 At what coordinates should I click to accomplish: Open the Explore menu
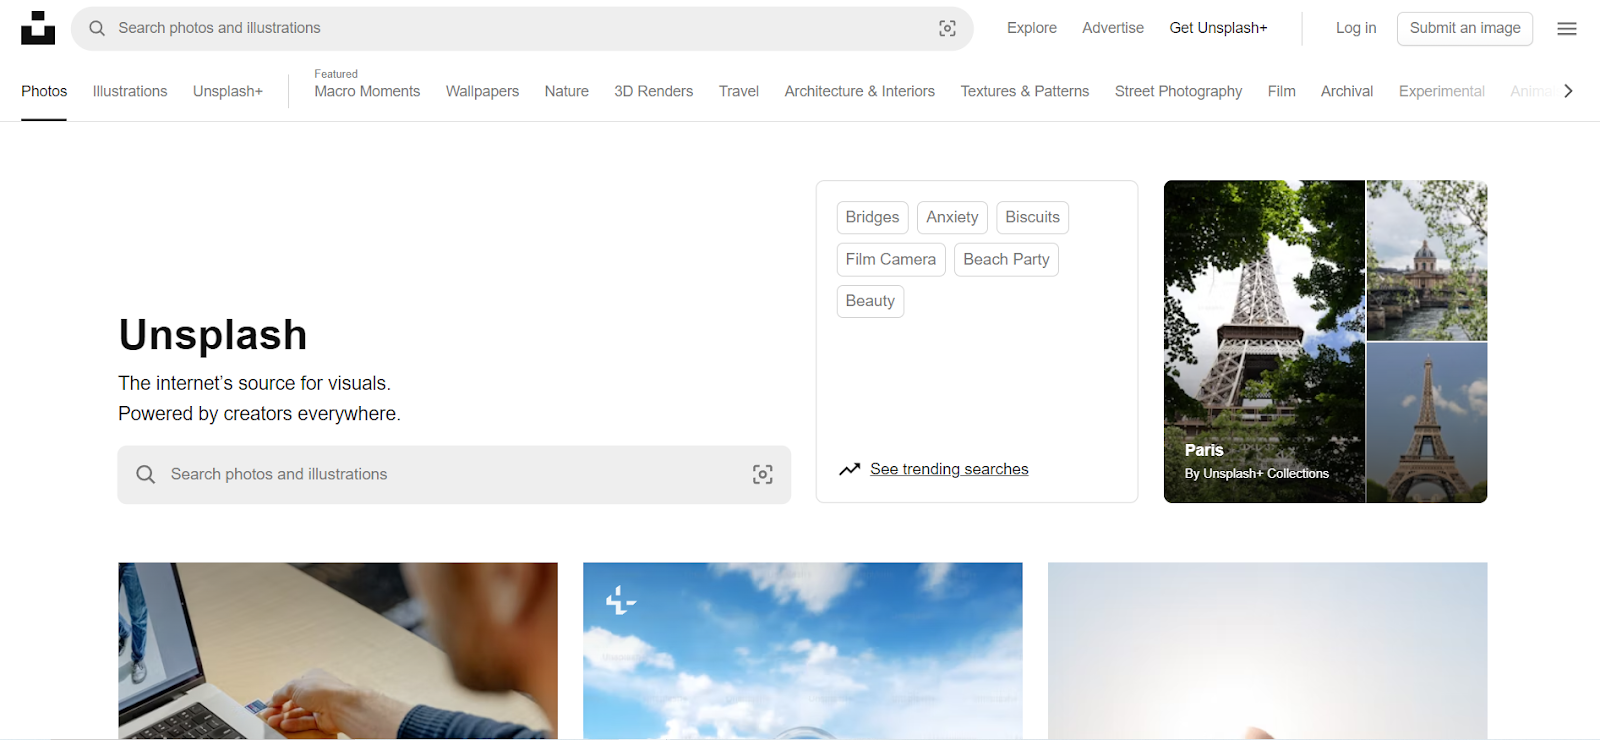click(1032, 28)
